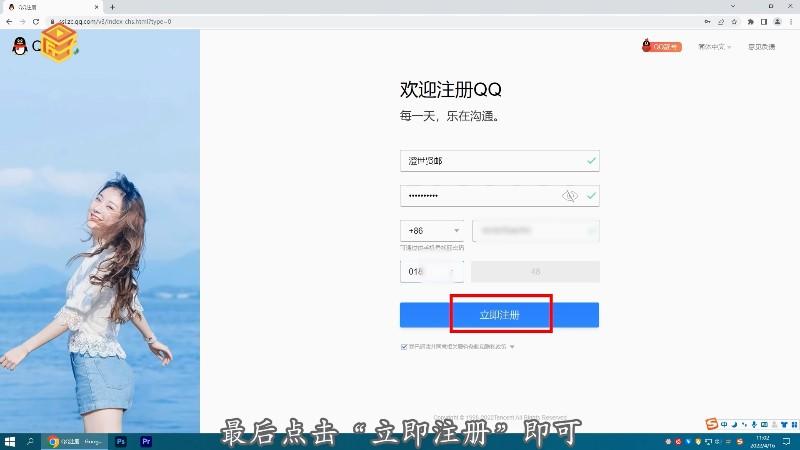800x450 pixels.
Task: Click the blue 立即注册 button
Action: coord(499,315)
